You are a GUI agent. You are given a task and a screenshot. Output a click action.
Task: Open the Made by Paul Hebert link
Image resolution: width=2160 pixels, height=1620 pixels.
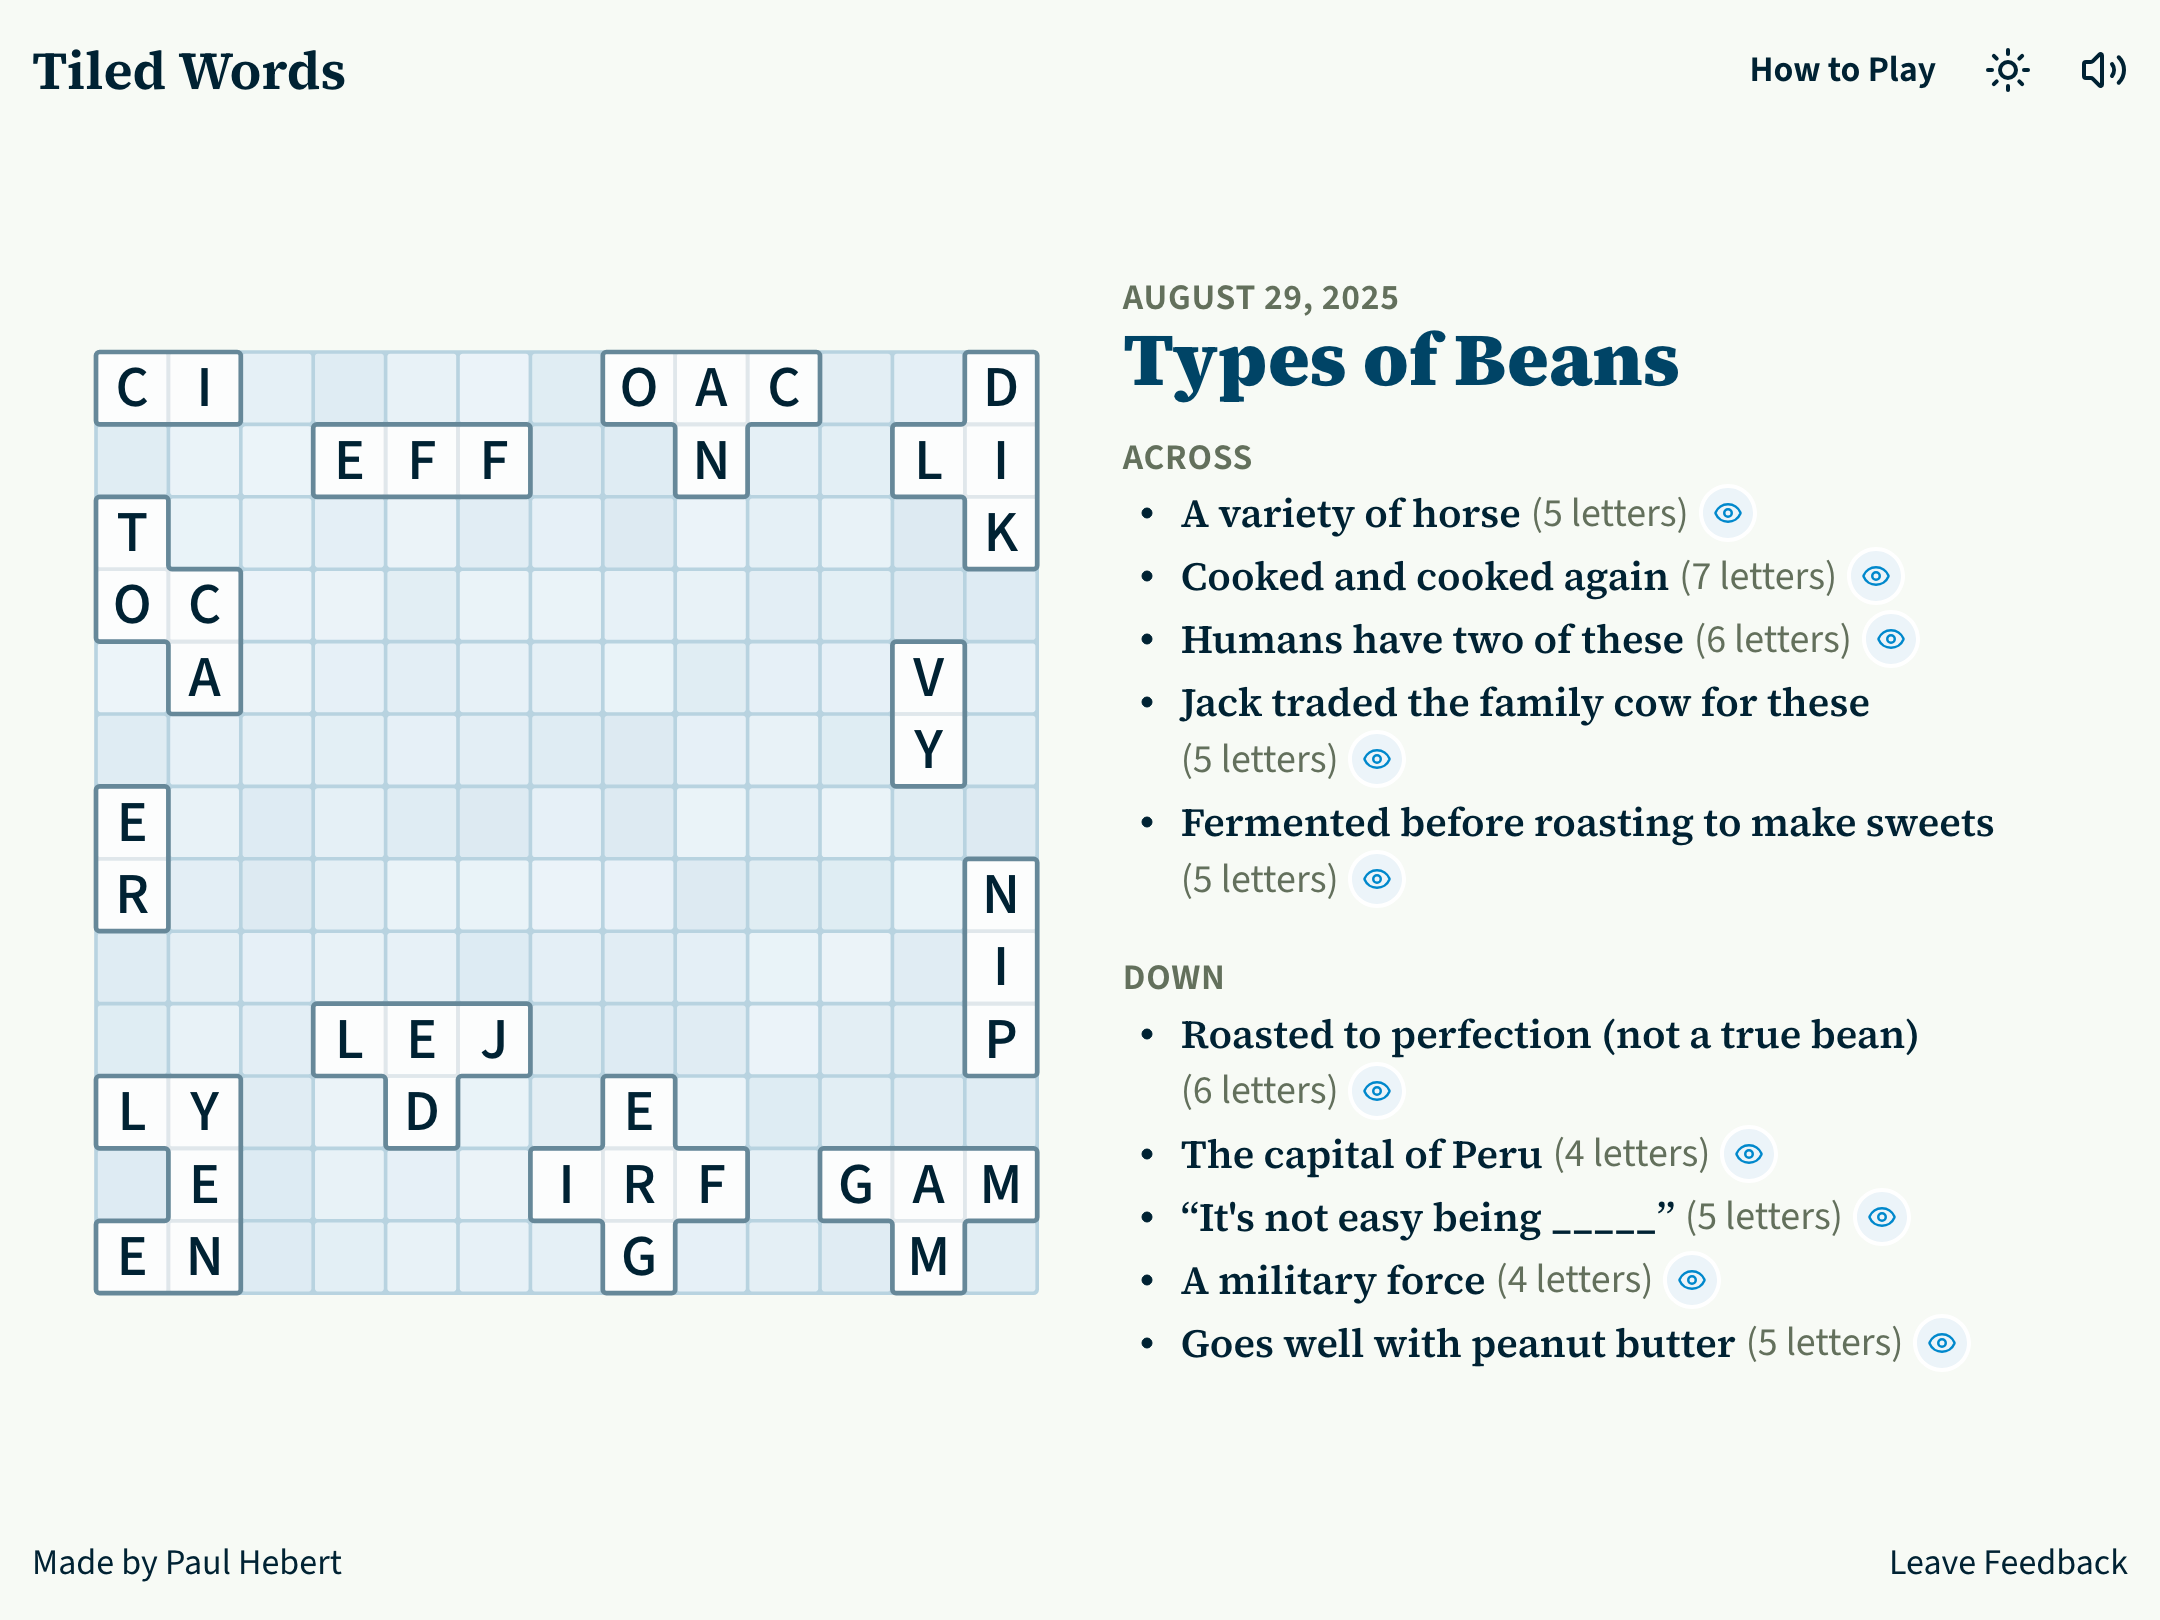(187, 1562)
